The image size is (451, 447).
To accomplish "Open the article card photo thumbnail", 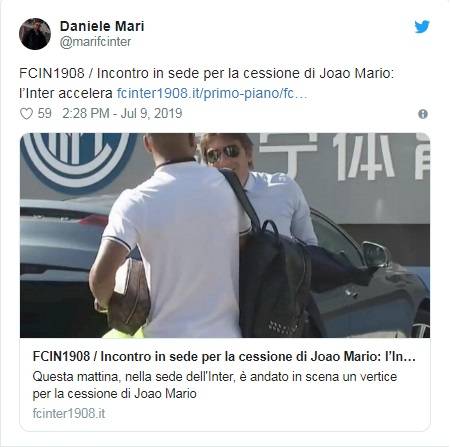I will [x=225, y=235].
